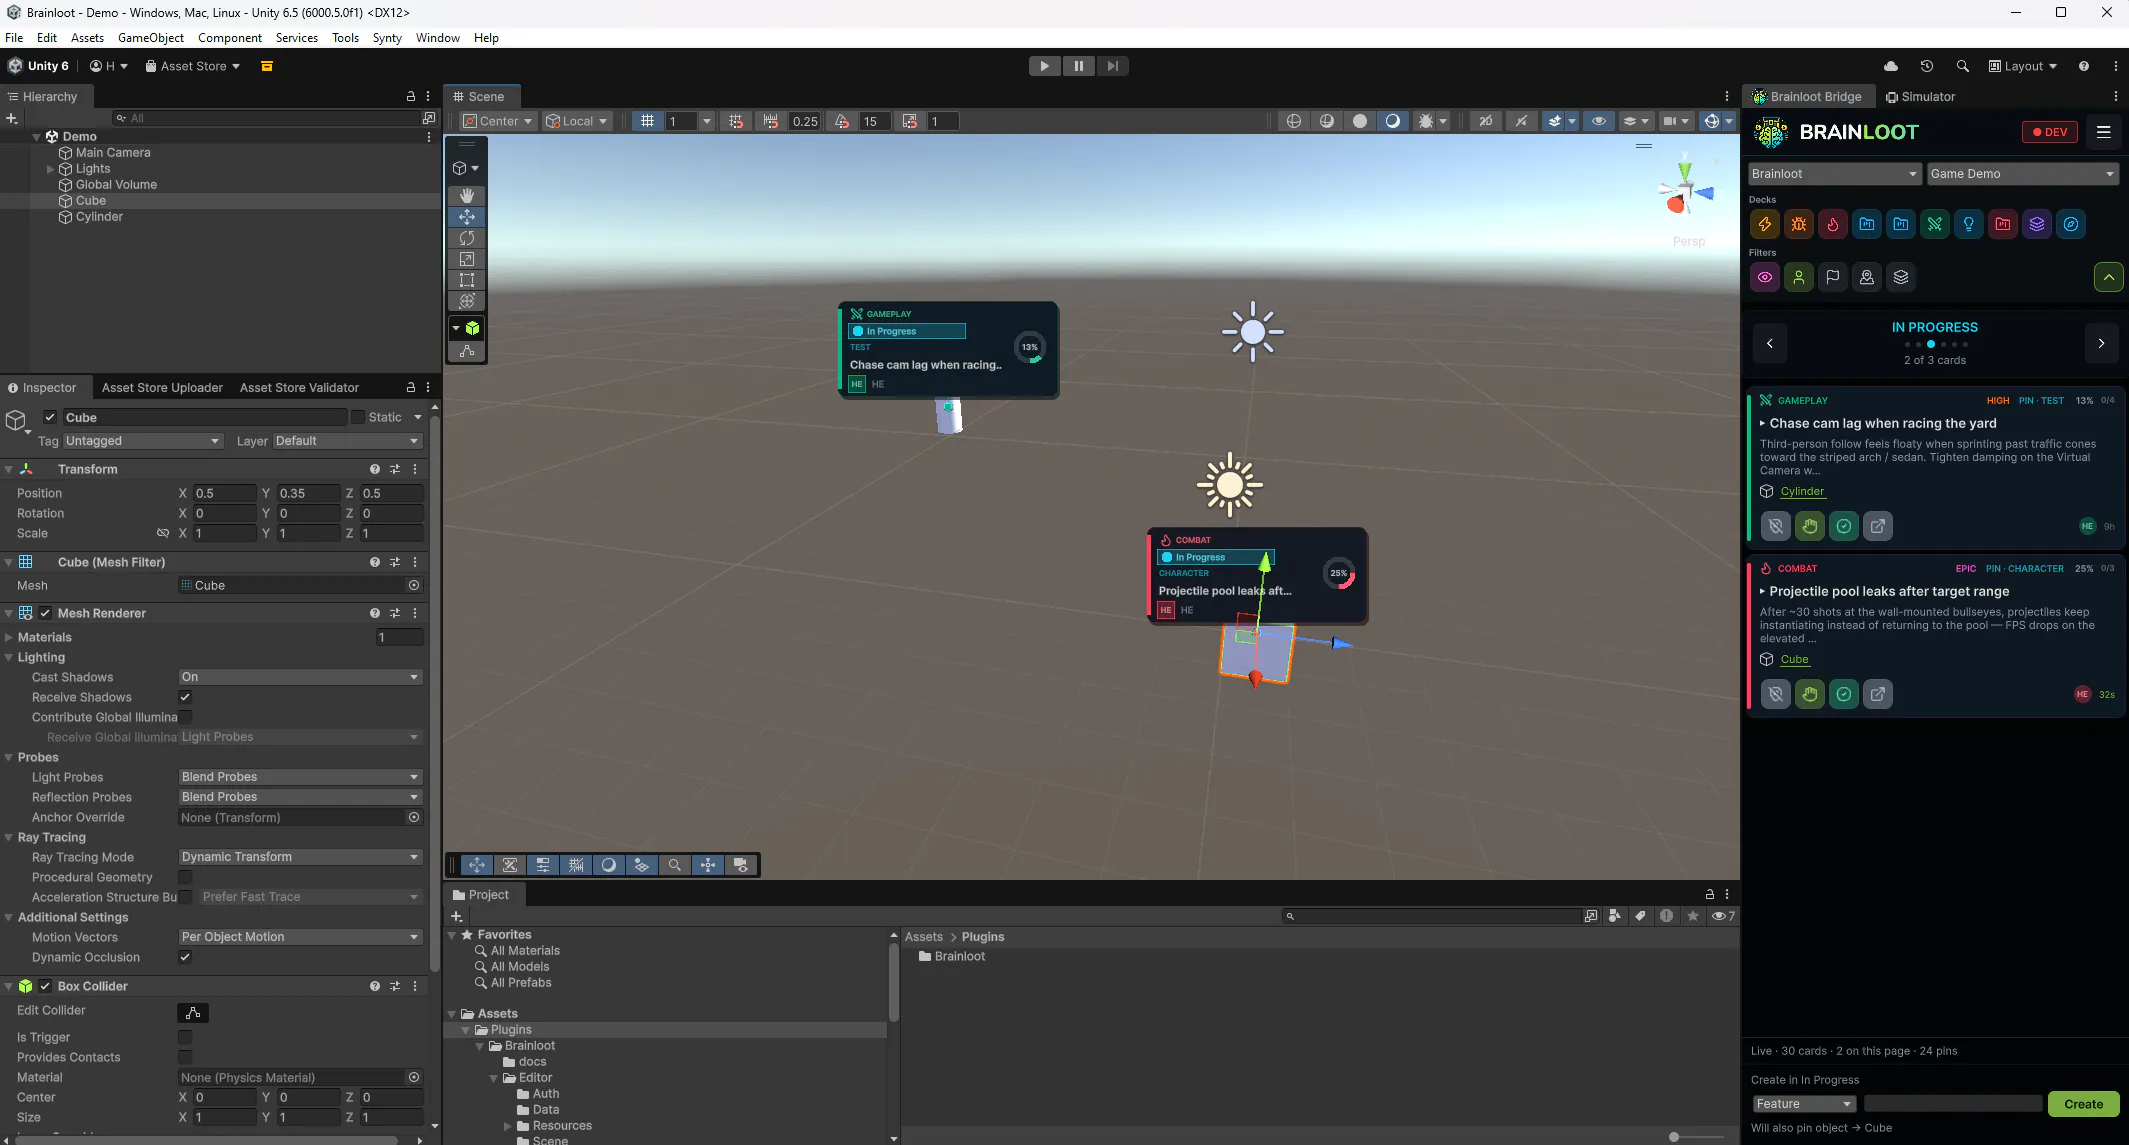Click the Cube link on Projectile pool card

(1794, 659)
